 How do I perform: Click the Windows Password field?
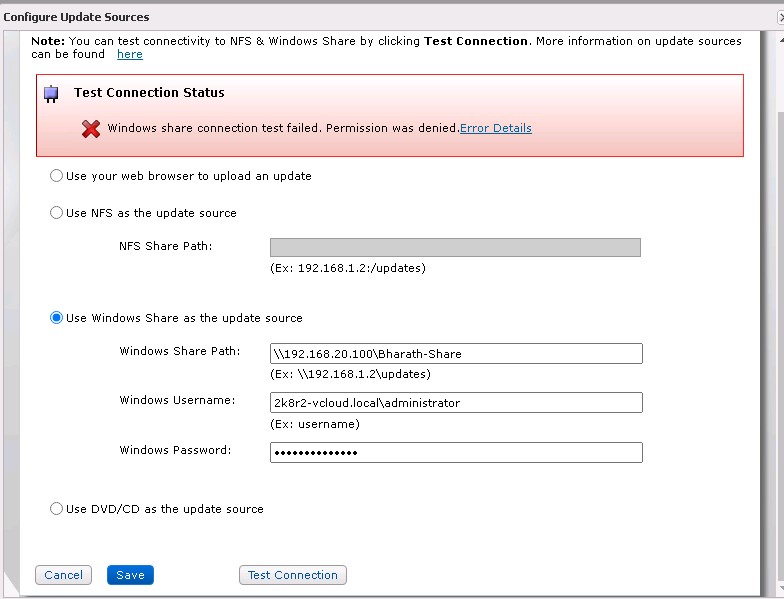456,453
